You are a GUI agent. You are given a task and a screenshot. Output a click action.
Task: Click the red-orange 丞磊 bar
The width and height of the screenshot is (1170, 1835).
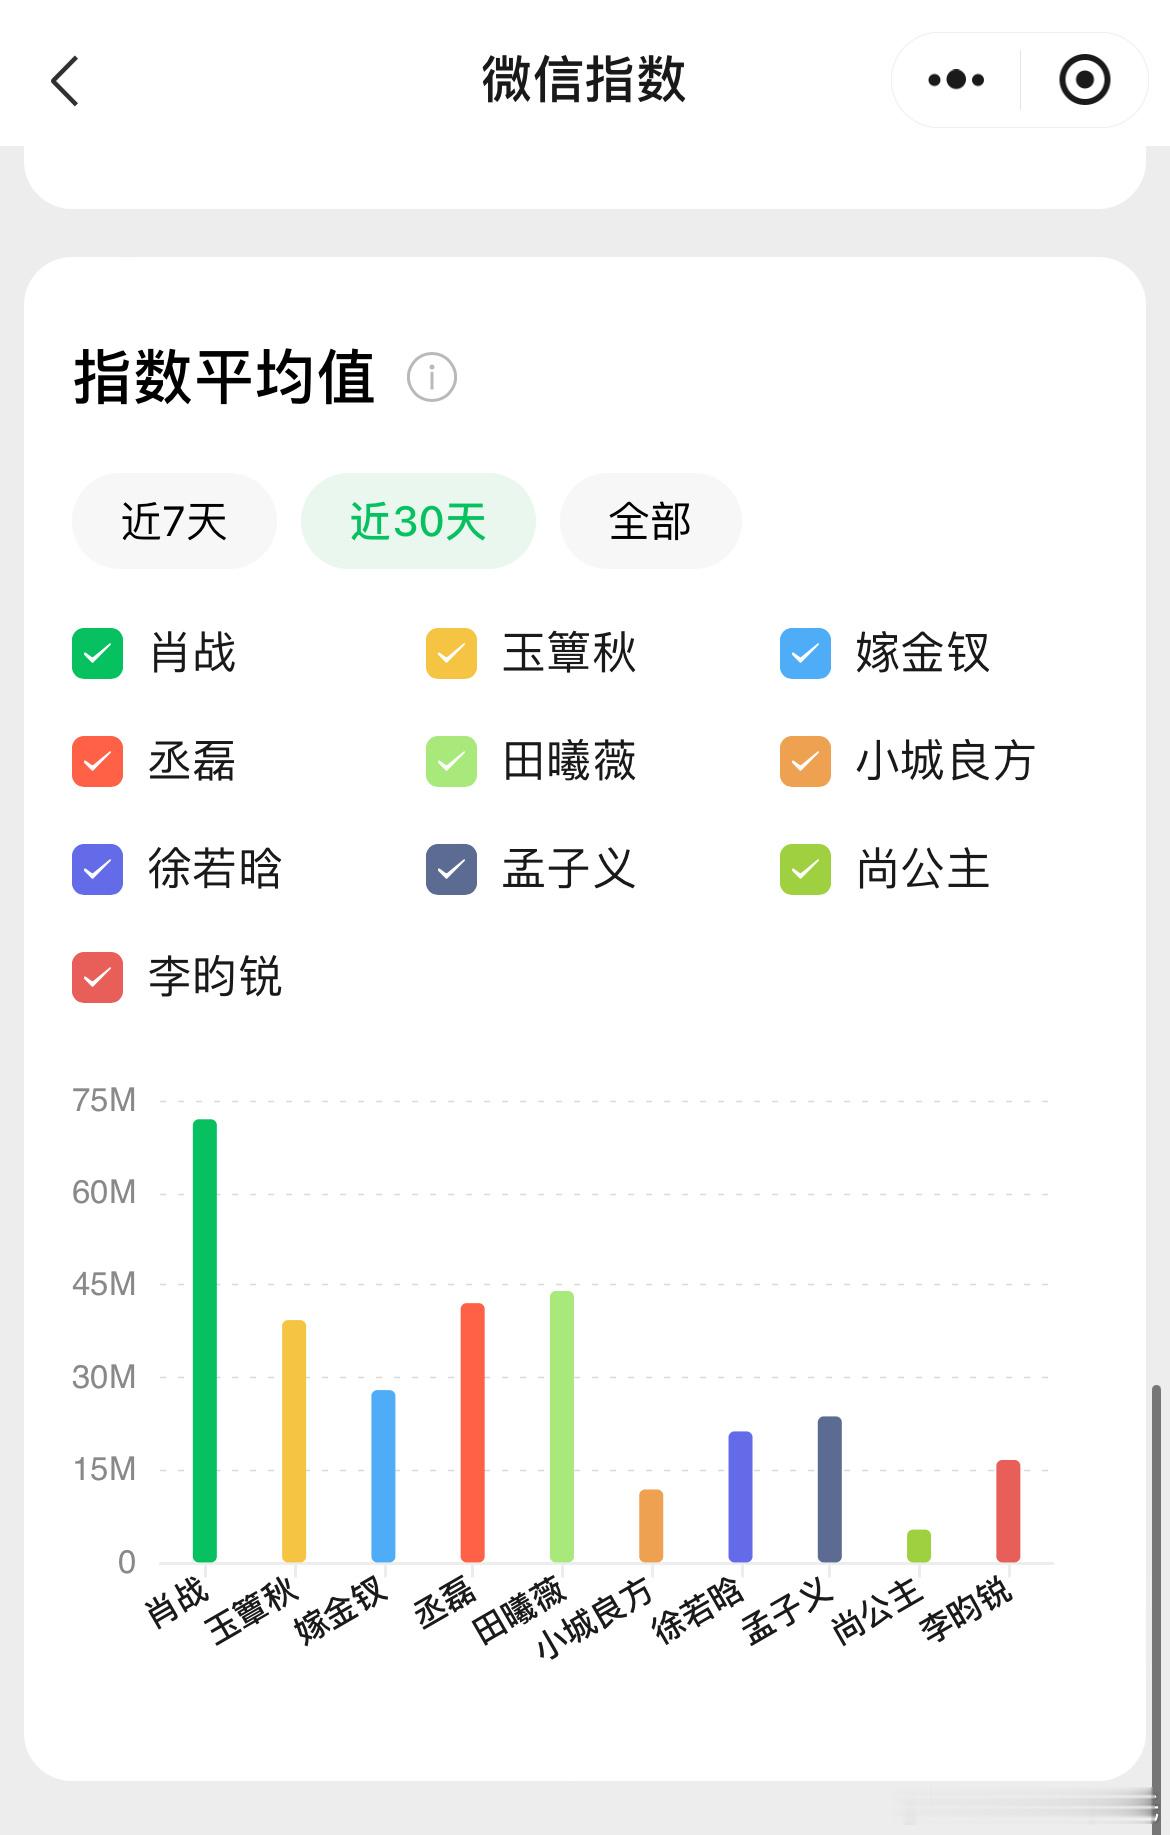472,1432
